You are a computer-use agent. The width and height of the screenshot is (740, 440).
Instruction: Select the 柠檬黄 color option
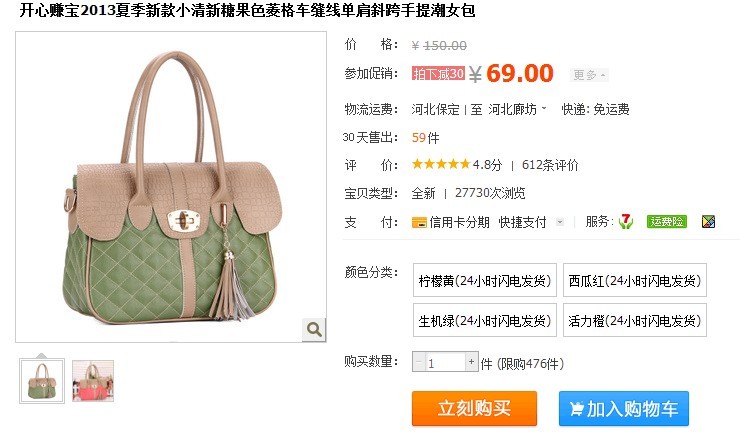pyautogui.click(x=485, y=280)
